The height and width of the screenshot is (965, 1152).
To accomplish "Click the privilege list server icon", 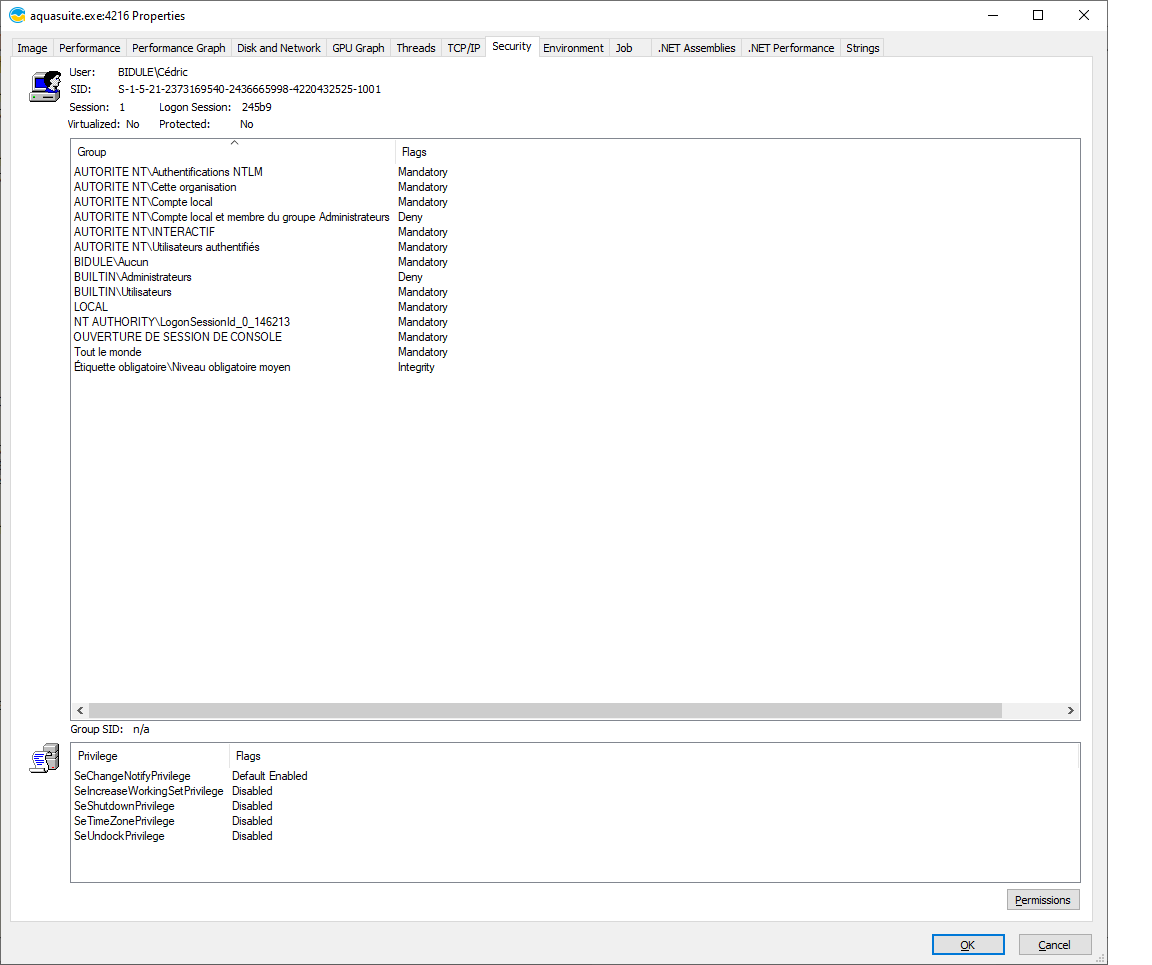I will click(44, 758).
